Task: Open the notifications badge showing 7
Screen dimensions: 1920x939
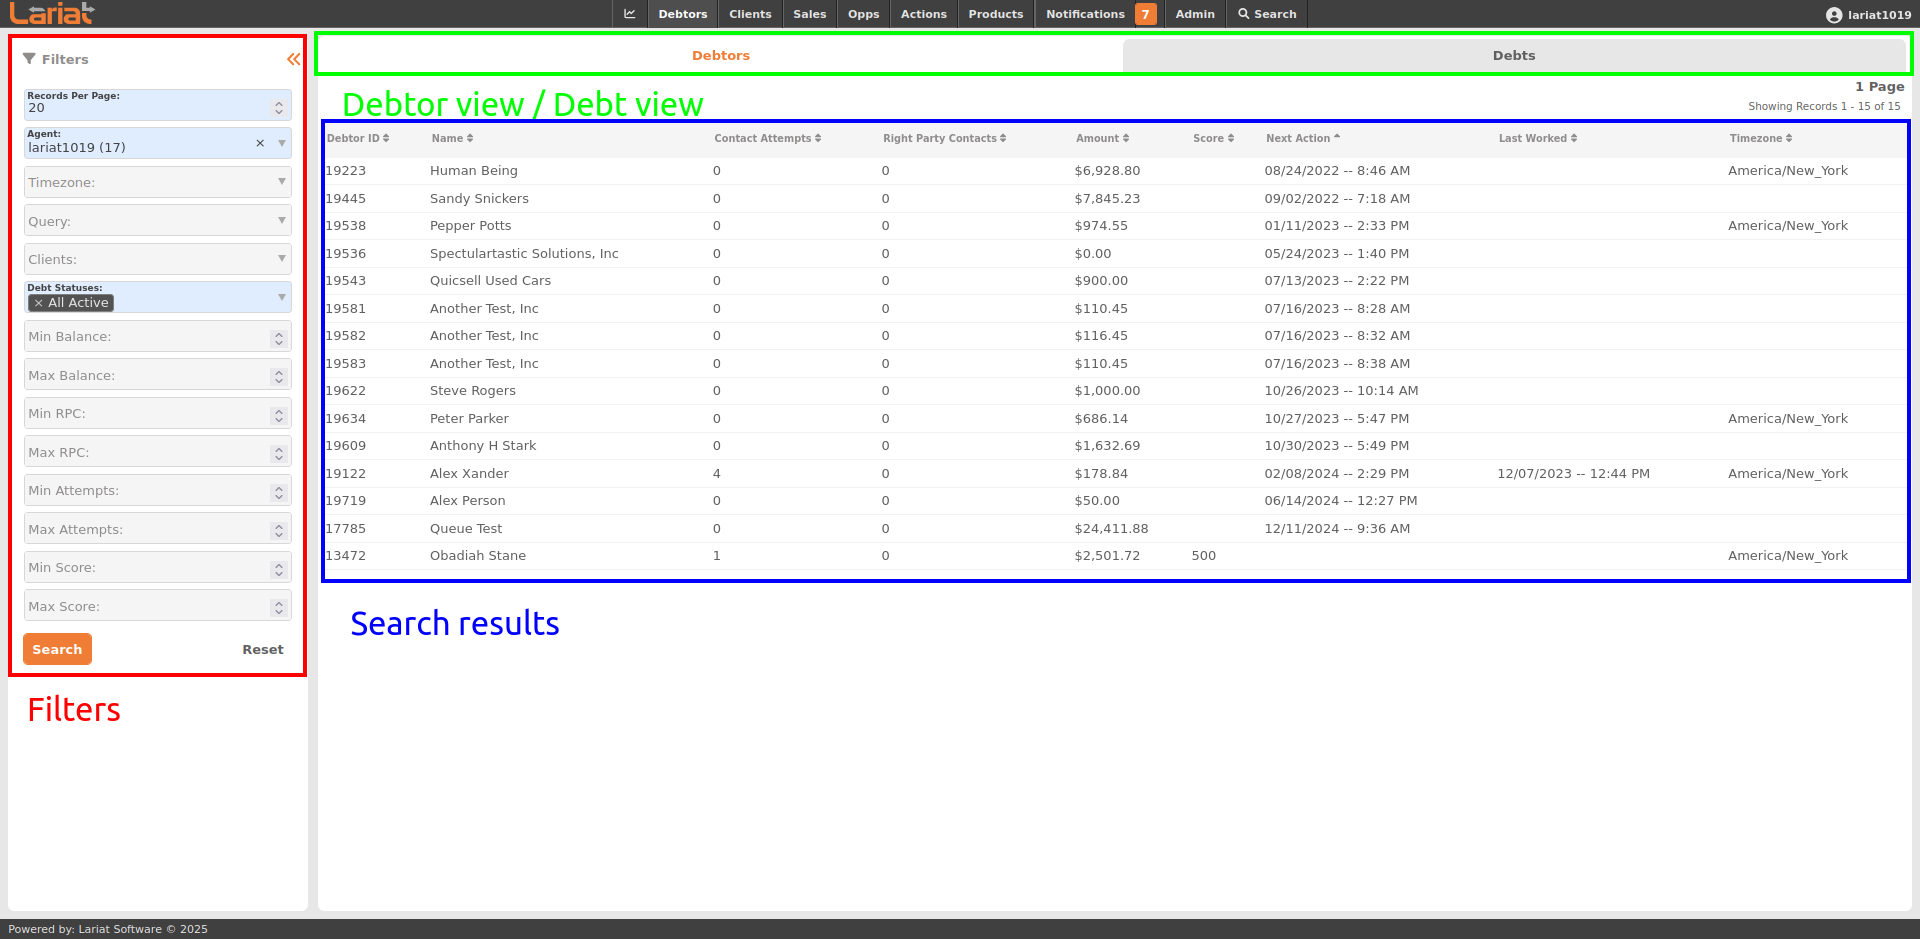Action: click(x=1145, y=14)
